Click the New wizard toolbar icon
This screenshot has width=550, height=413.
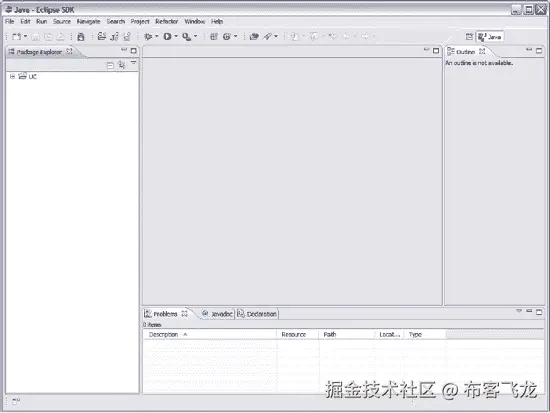pos(16,36)
